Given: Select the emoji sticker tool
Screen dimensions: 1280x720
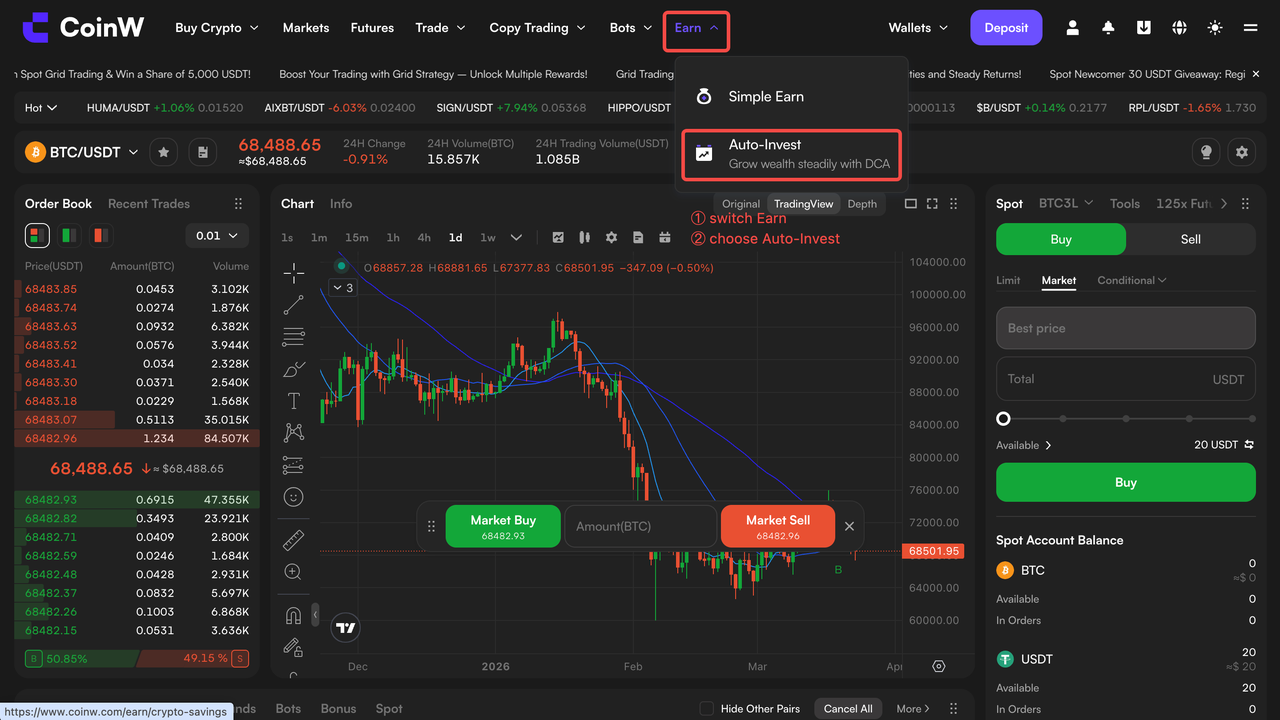Looking at the screenshot, I should 293,497.
